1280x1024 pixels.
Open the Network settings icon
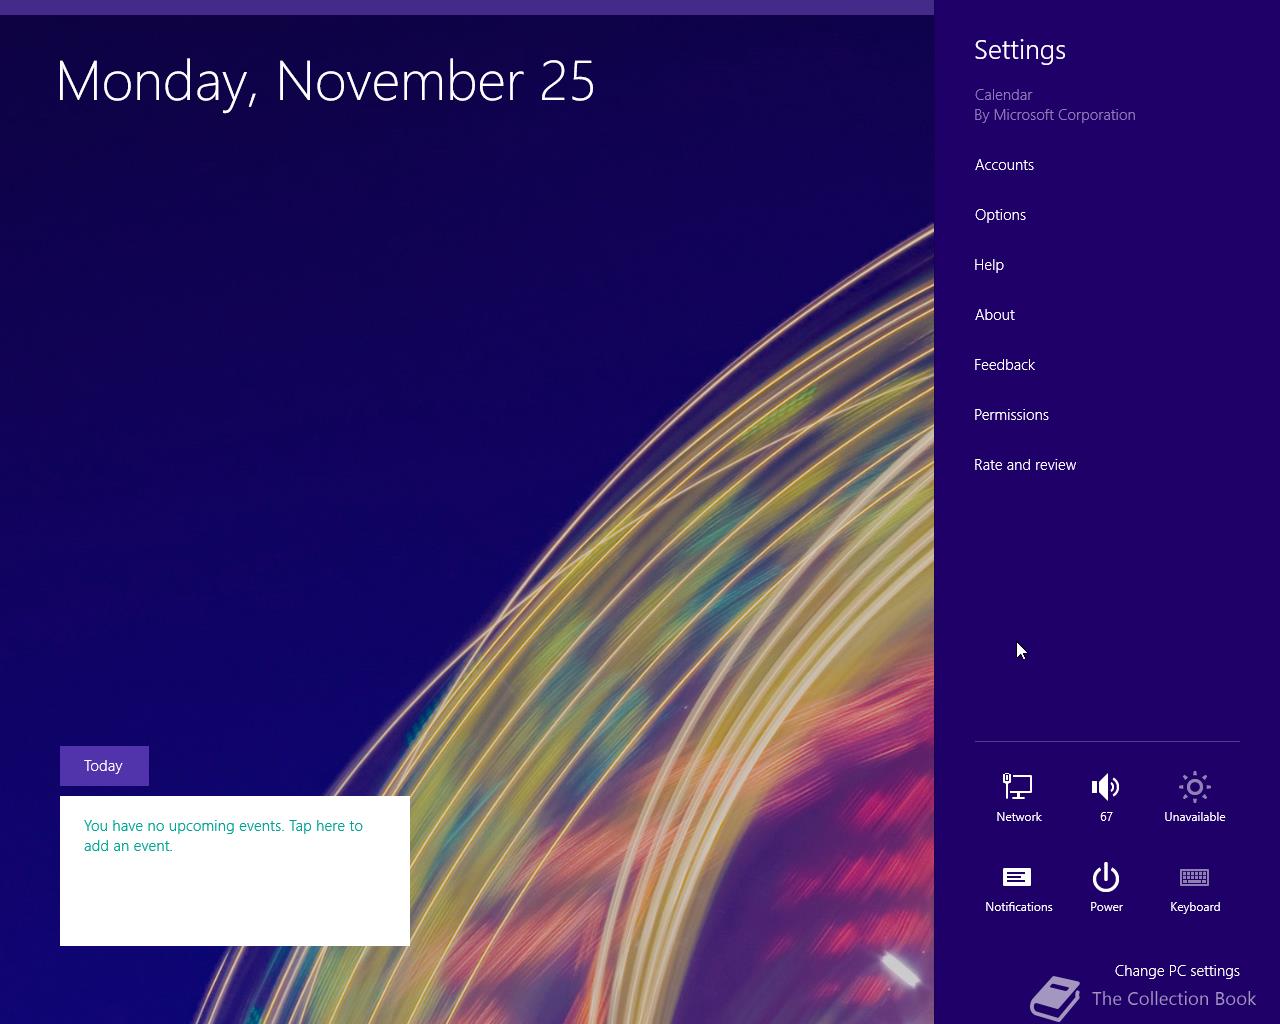point(1018,797)
